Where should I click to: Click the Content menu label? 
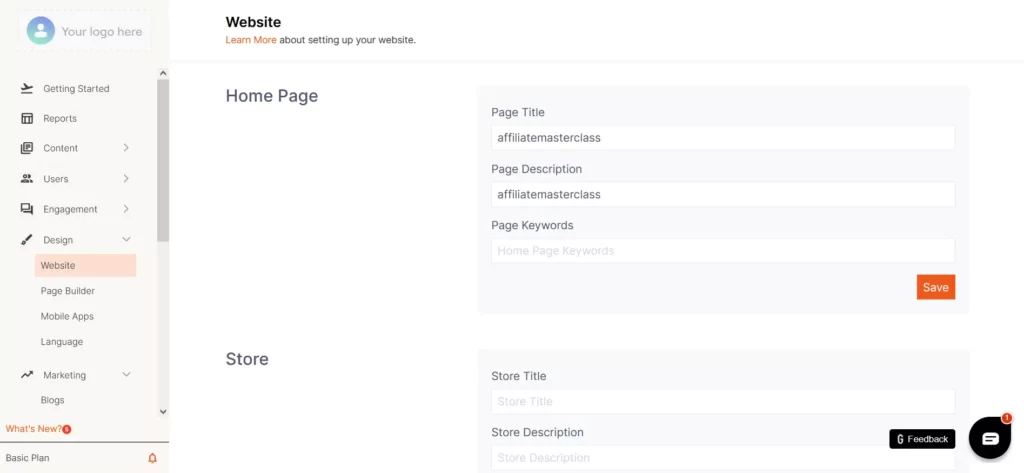[x=61, y=148]
